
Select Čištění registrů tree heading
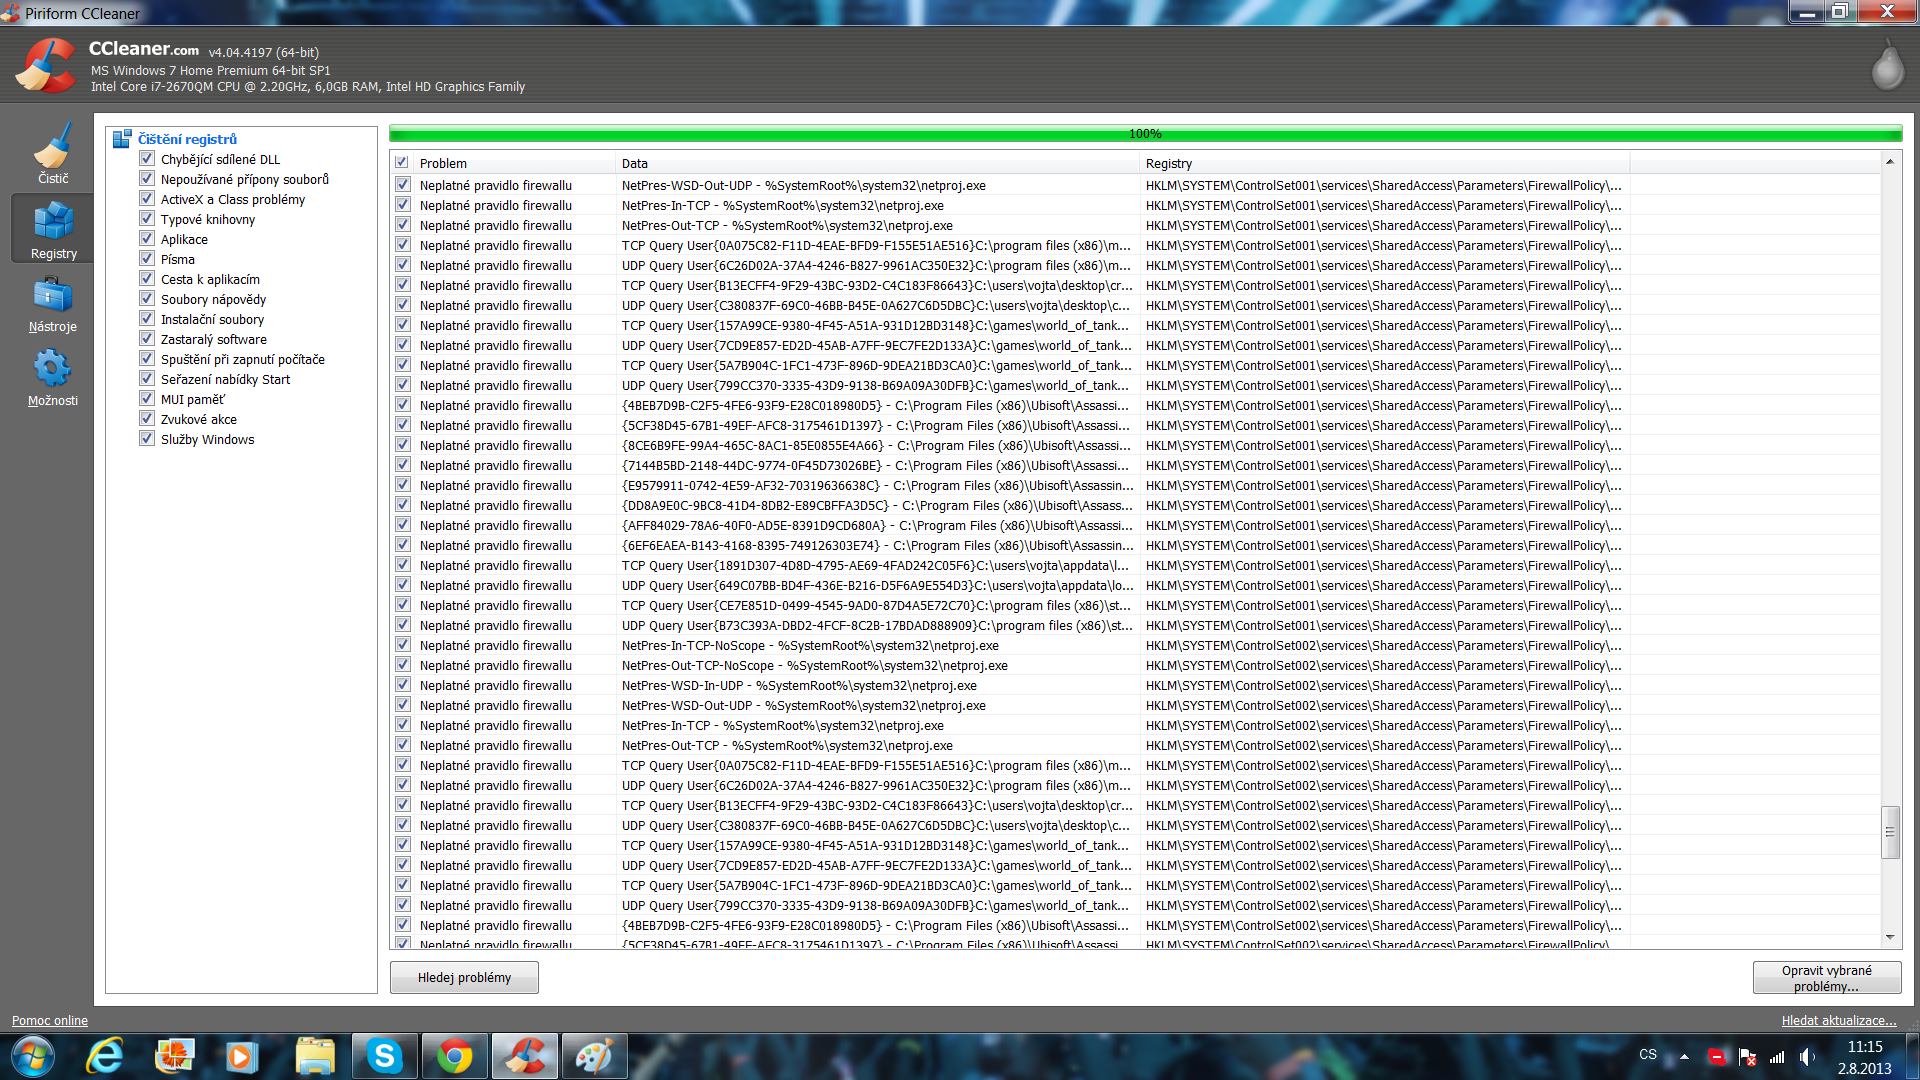[188, 139]
